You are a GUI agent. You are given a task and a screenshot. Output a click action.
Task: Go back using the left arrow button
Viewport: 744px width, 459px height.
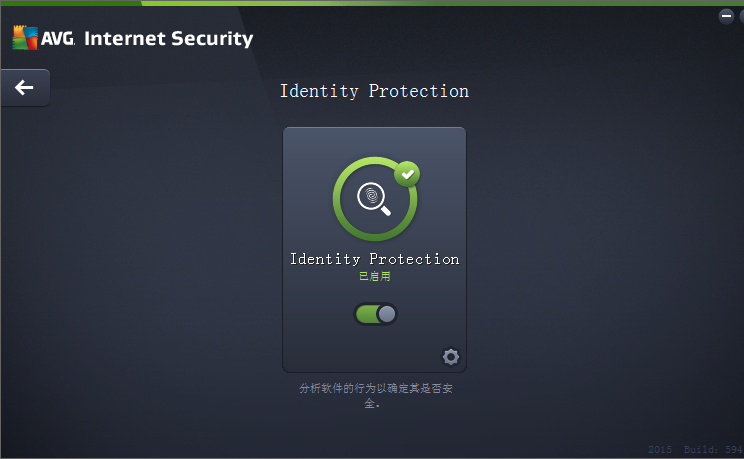25,87
